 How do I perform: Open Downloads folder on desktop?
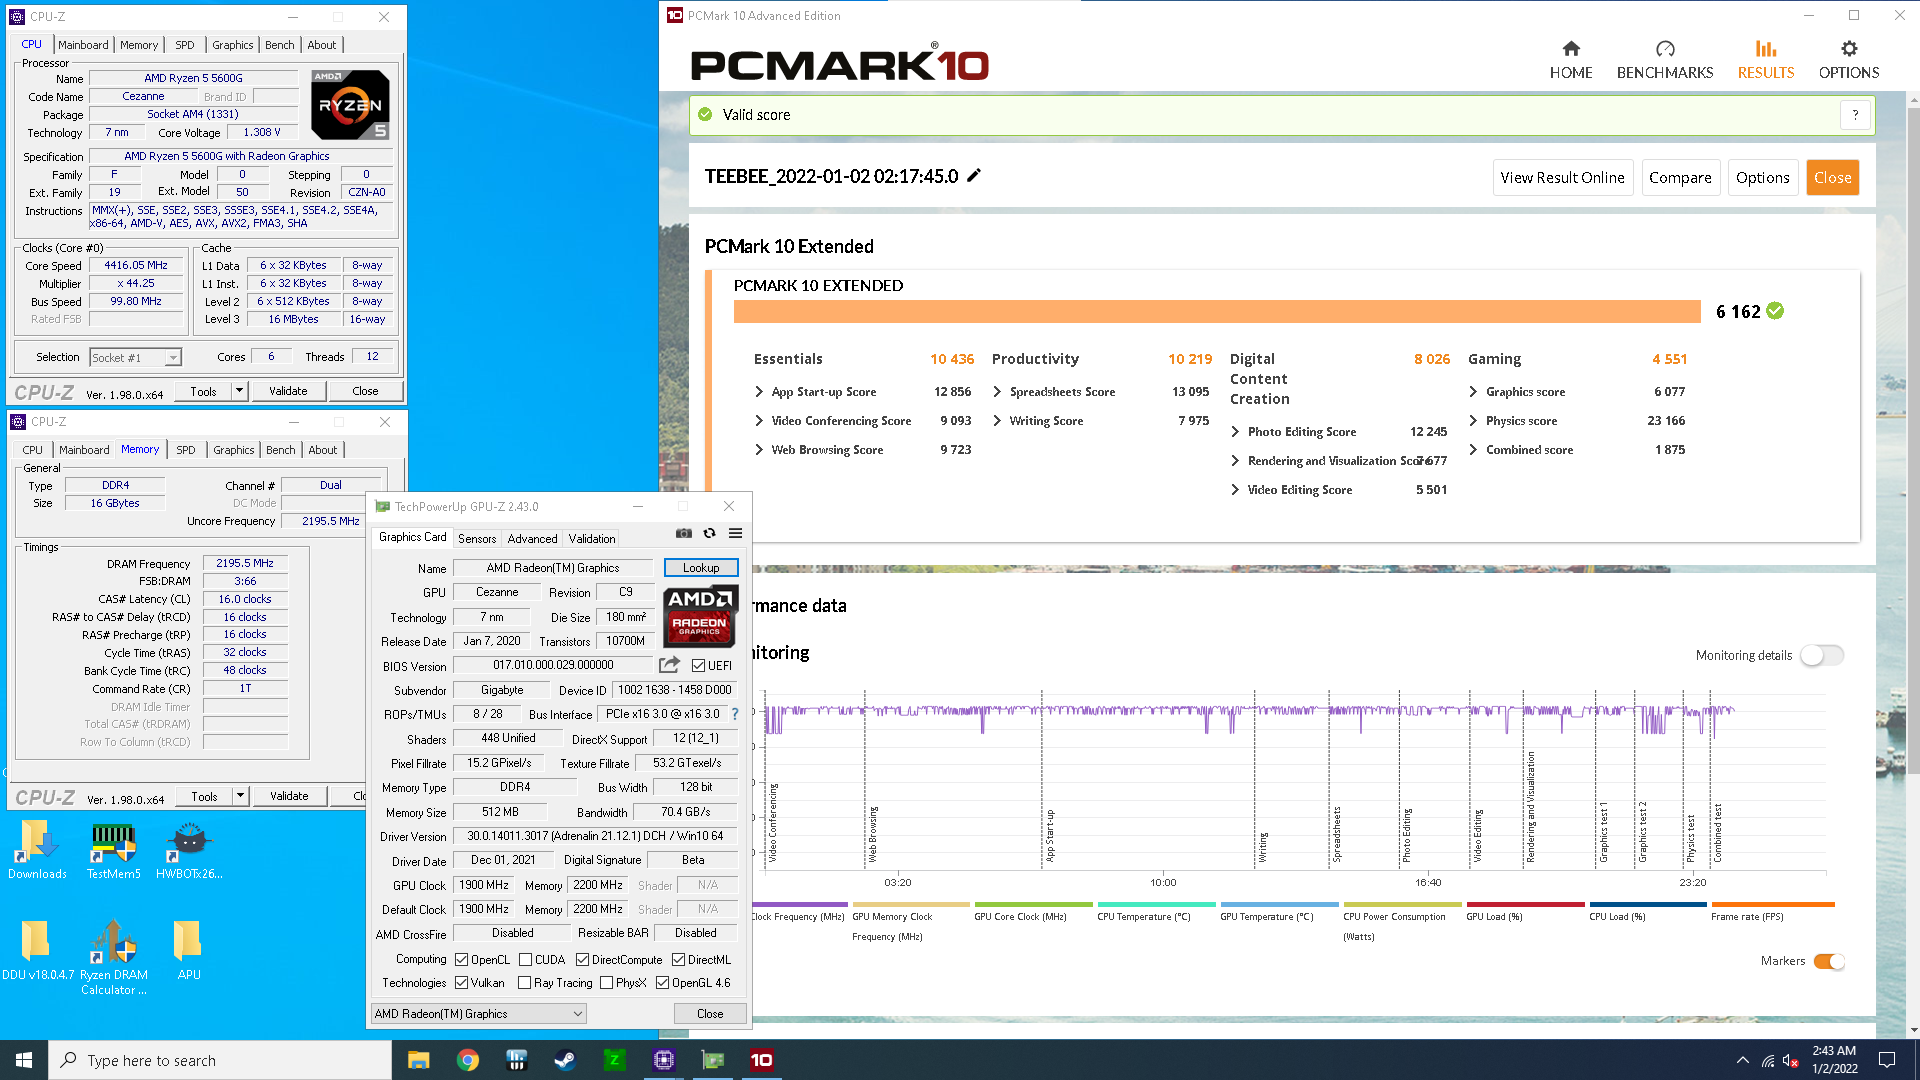[37, 850]
